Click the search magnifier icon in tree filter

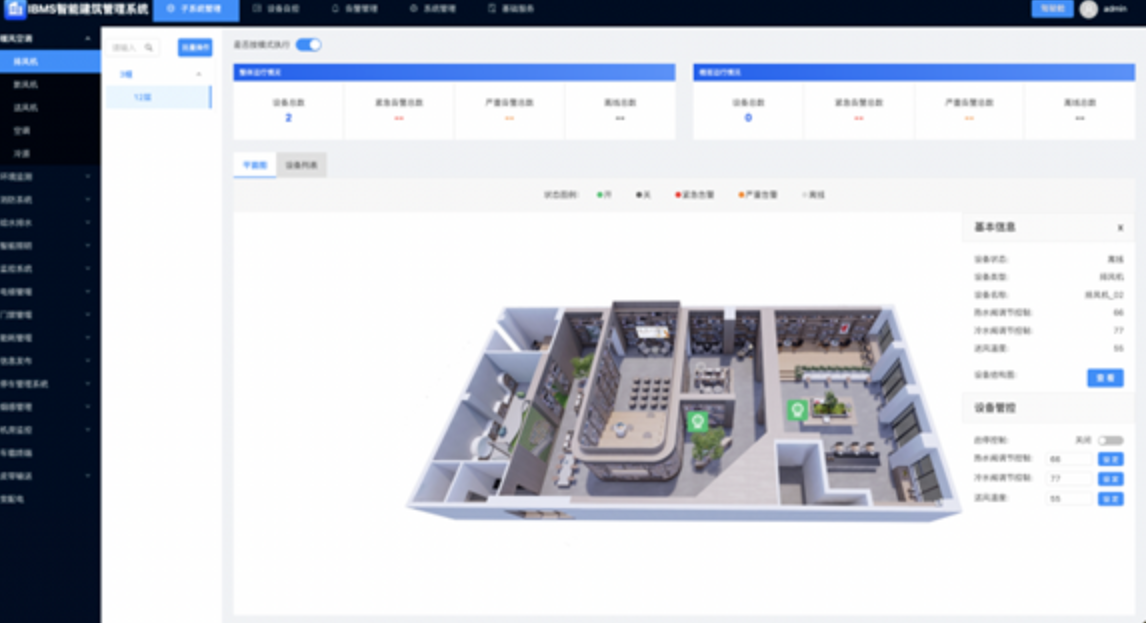(149, 47)
